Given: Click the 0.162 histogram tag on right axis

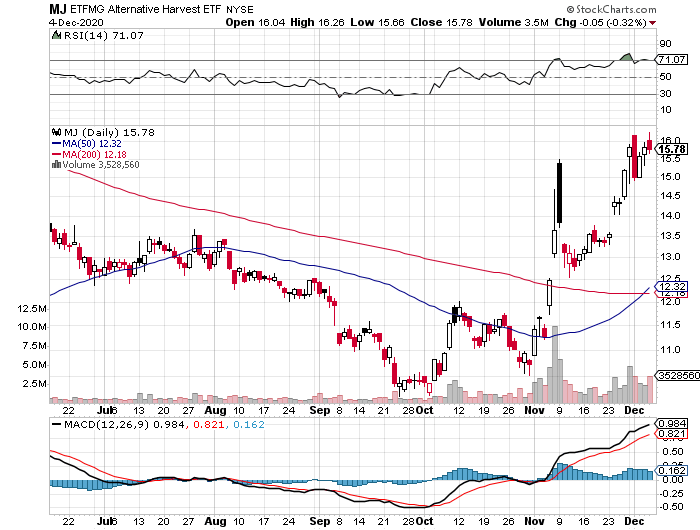Looking at the screenshot, I should (x=672, y=471).
